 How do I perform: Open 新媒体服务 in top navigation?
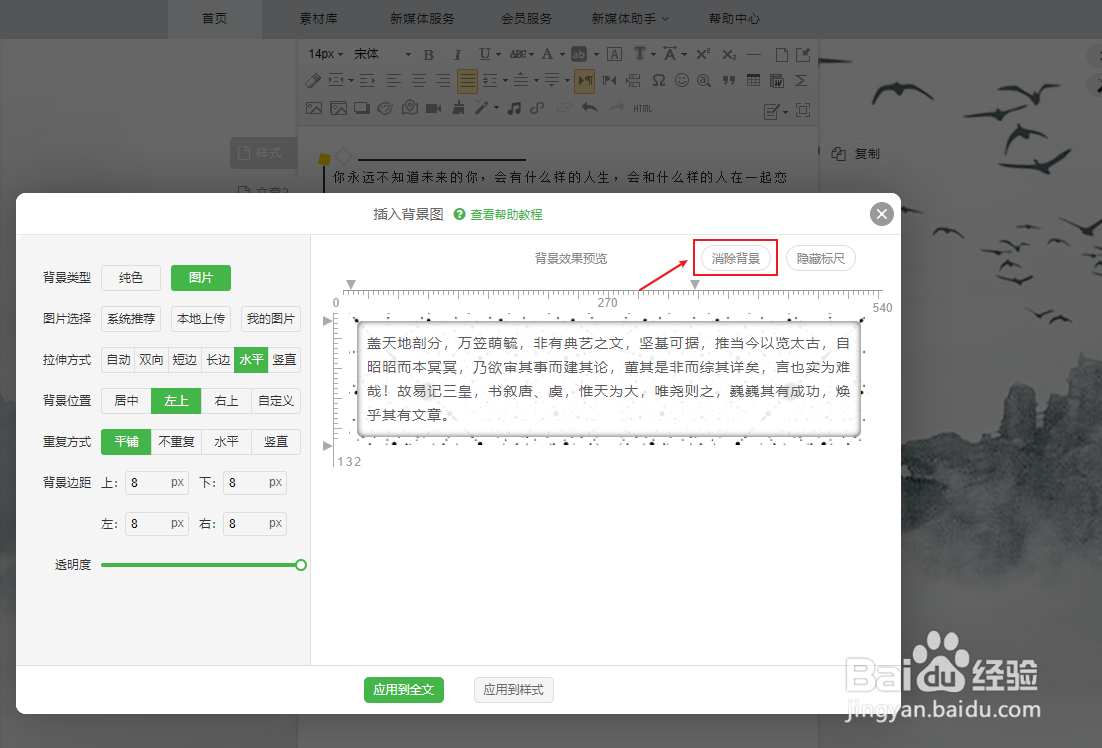[x=422, y=19]
